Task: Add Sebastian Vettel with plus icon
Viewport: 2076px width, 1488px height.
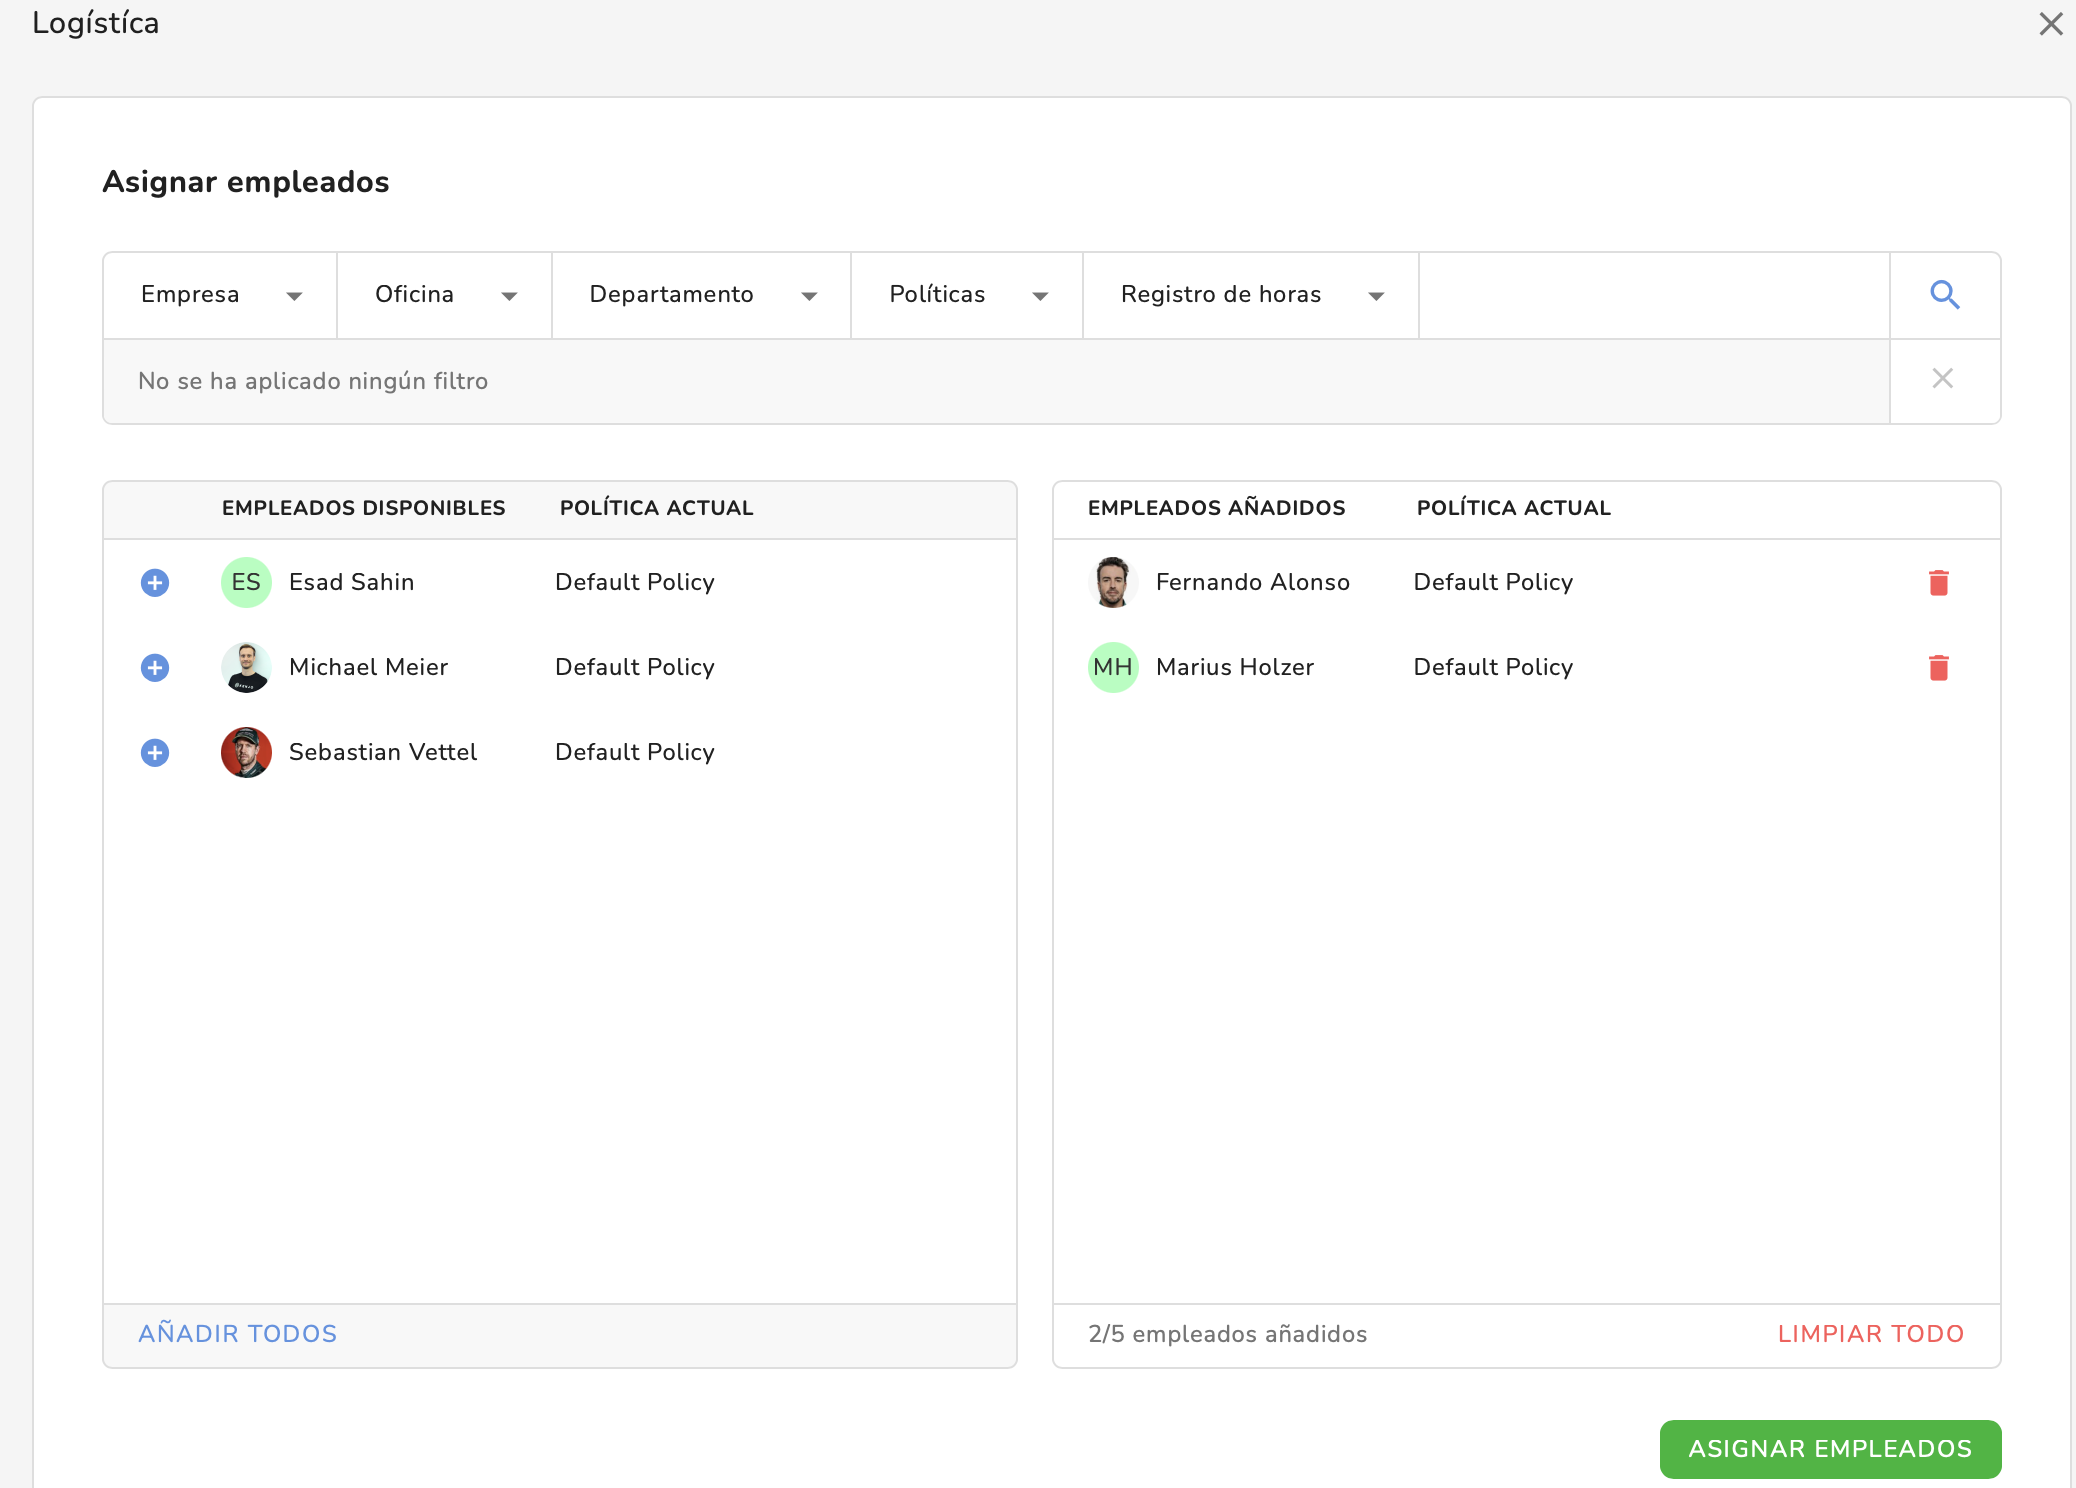Action: click(155, 752)
